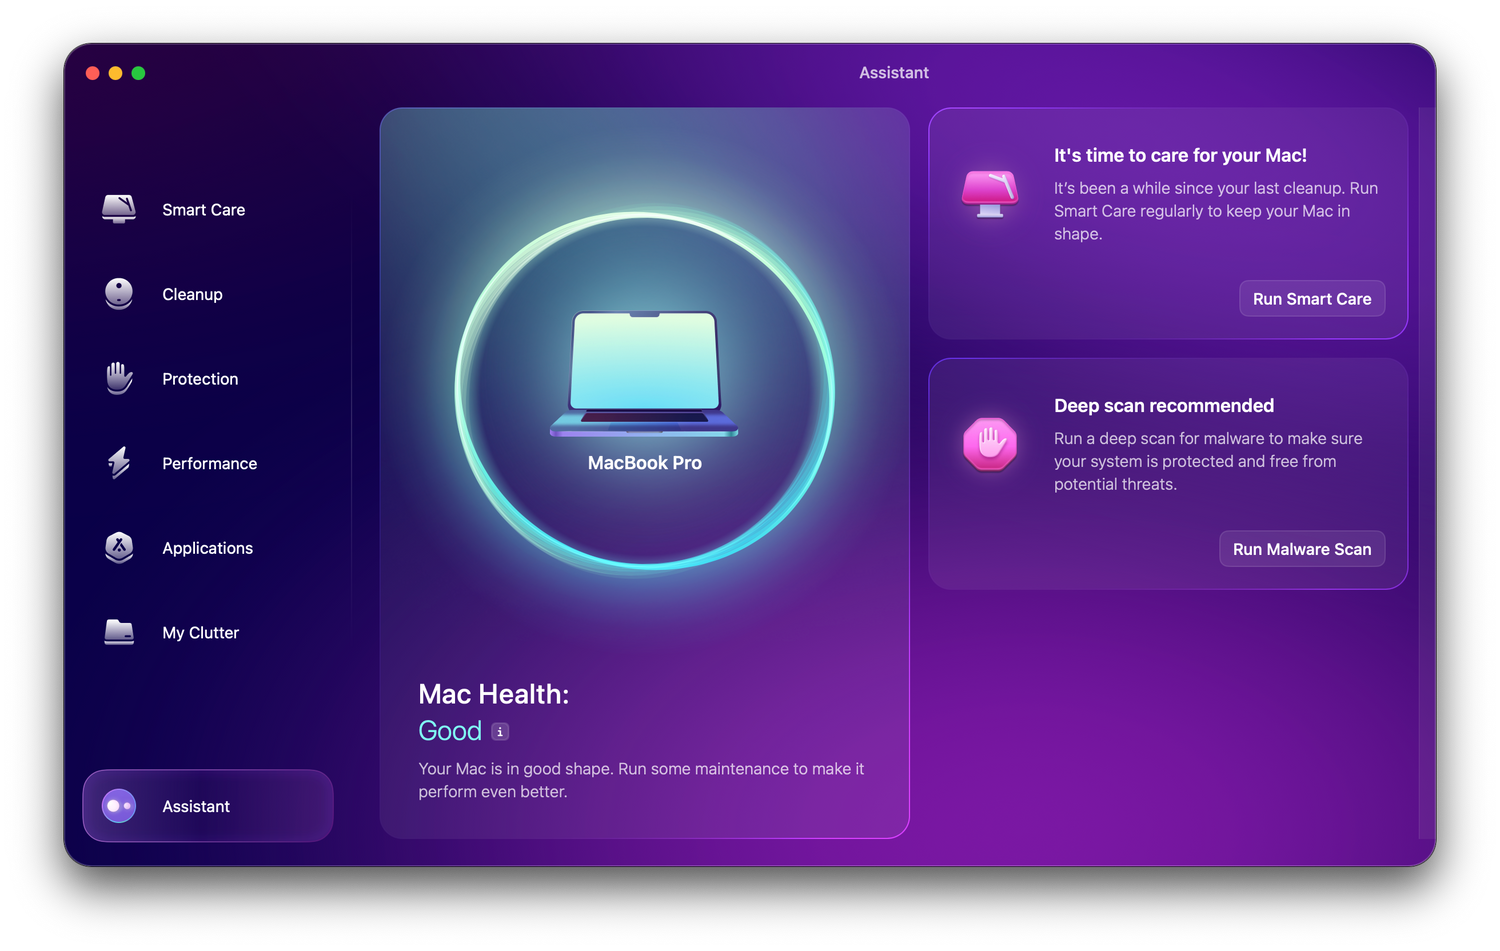Switch to the Performance section
Screen dimensions: 1500x951
coord(208,463)
